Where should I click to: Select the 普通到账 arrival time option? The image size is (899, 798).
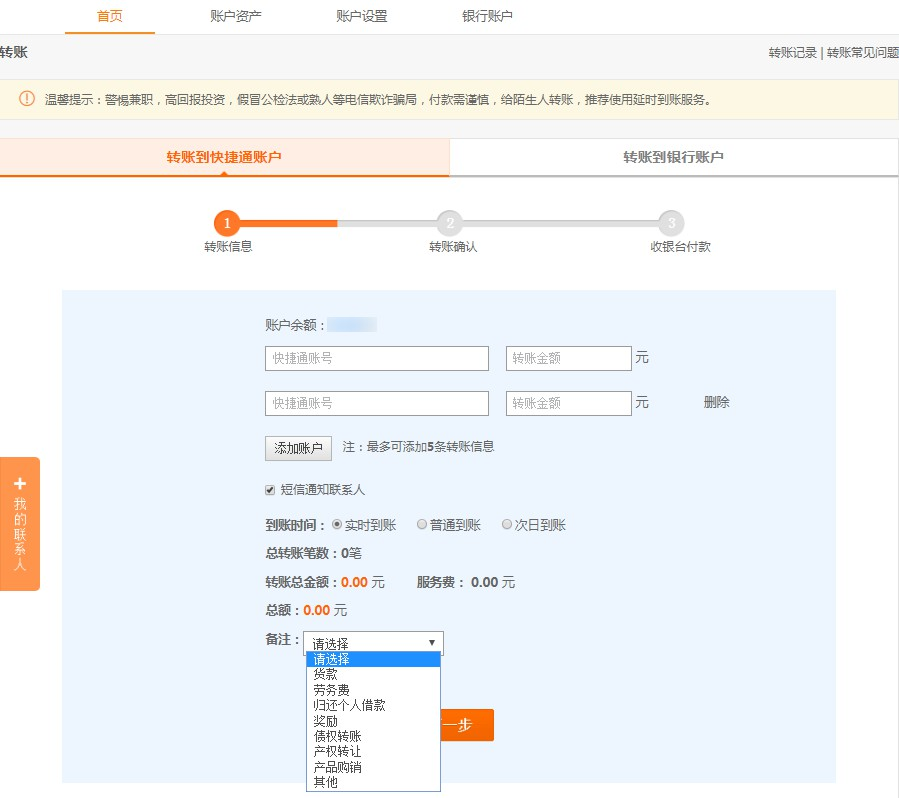[422, 524]
